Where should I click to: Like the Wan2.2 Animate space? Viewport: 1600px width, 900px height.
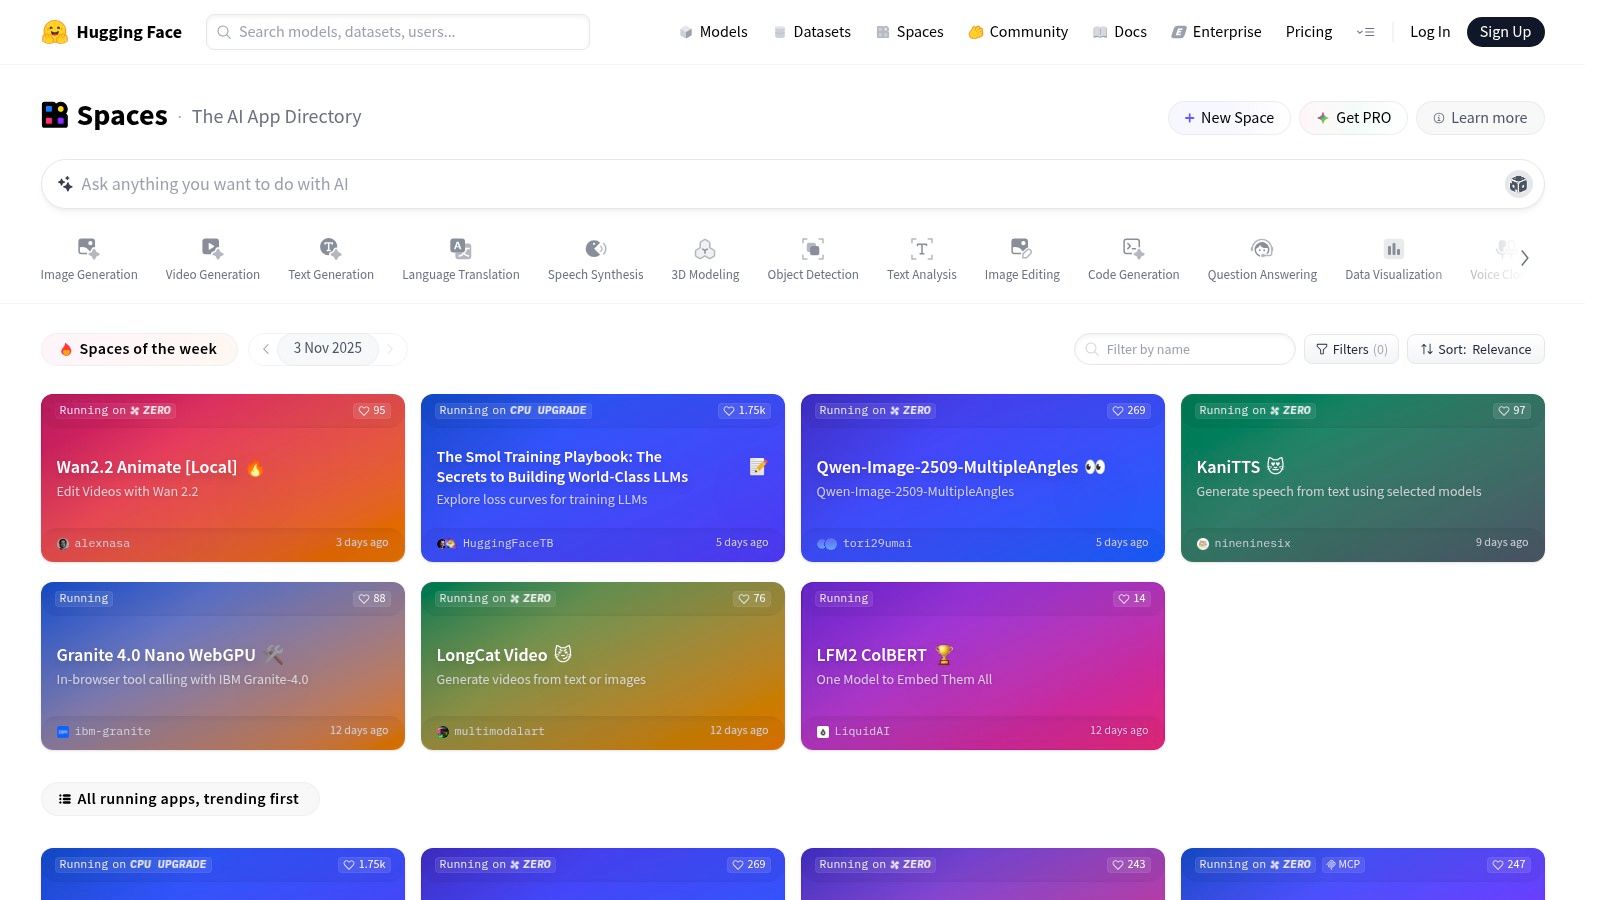point(372,411)
